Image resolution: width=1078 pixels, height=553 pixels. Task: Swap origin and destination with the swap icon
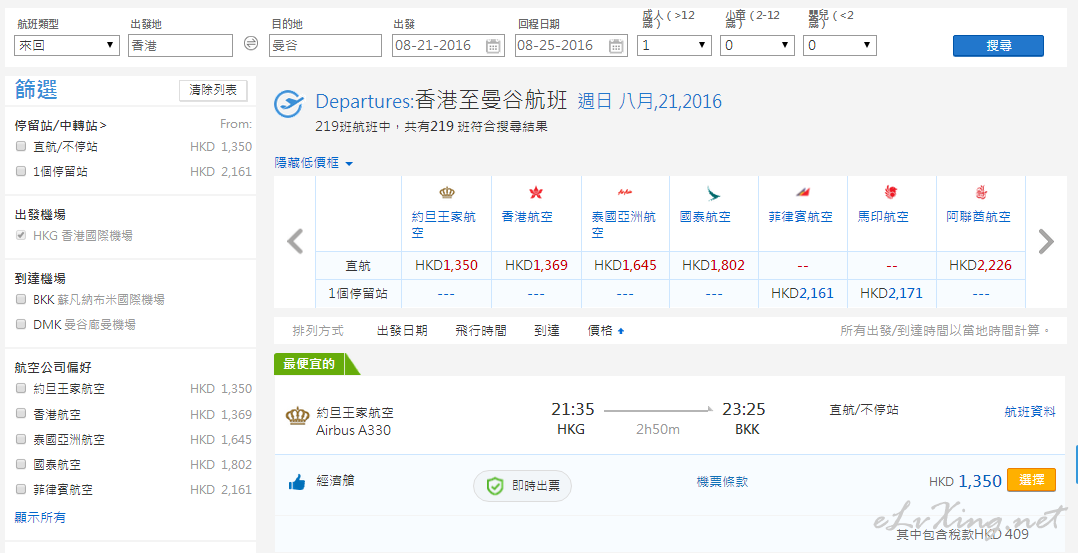[x=251, y=44]
